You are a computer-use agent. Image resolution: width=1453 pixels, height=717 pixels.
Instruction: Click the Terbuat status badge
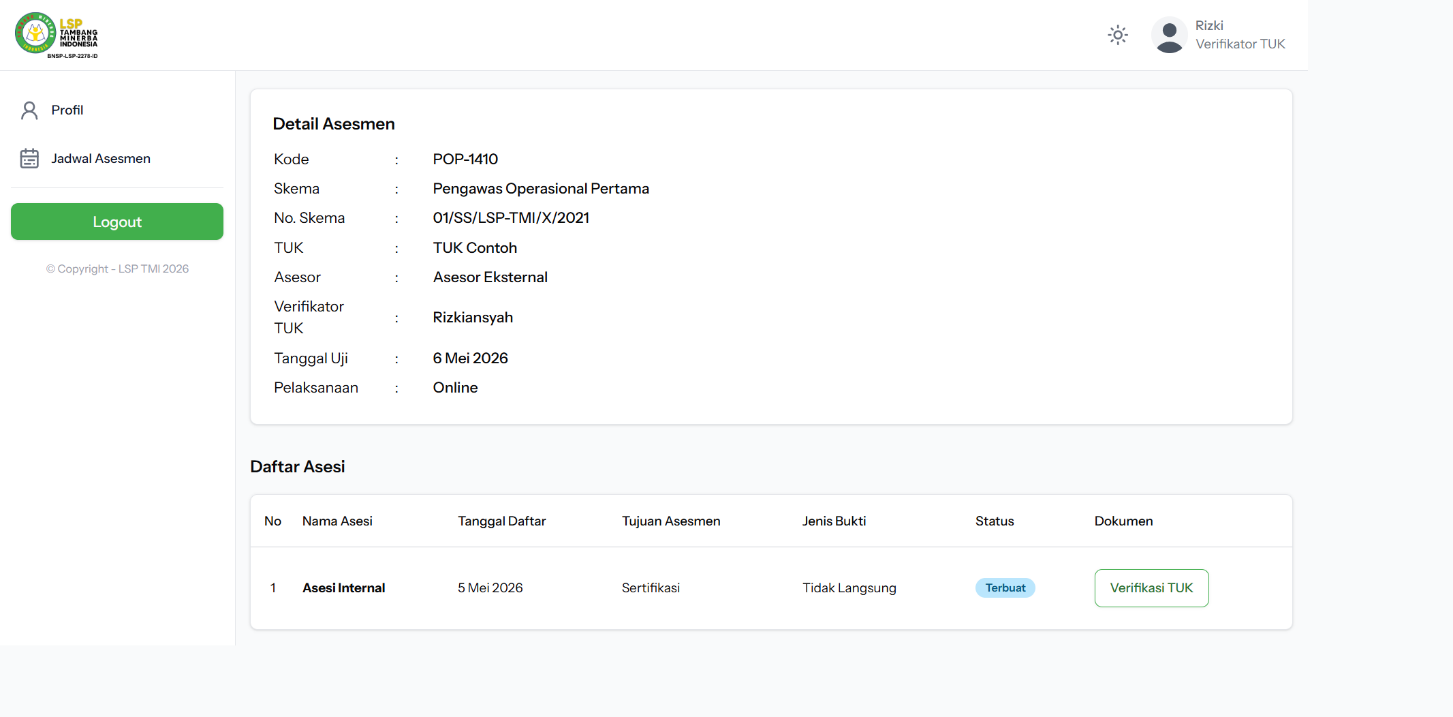click(x=1005, y=588)
